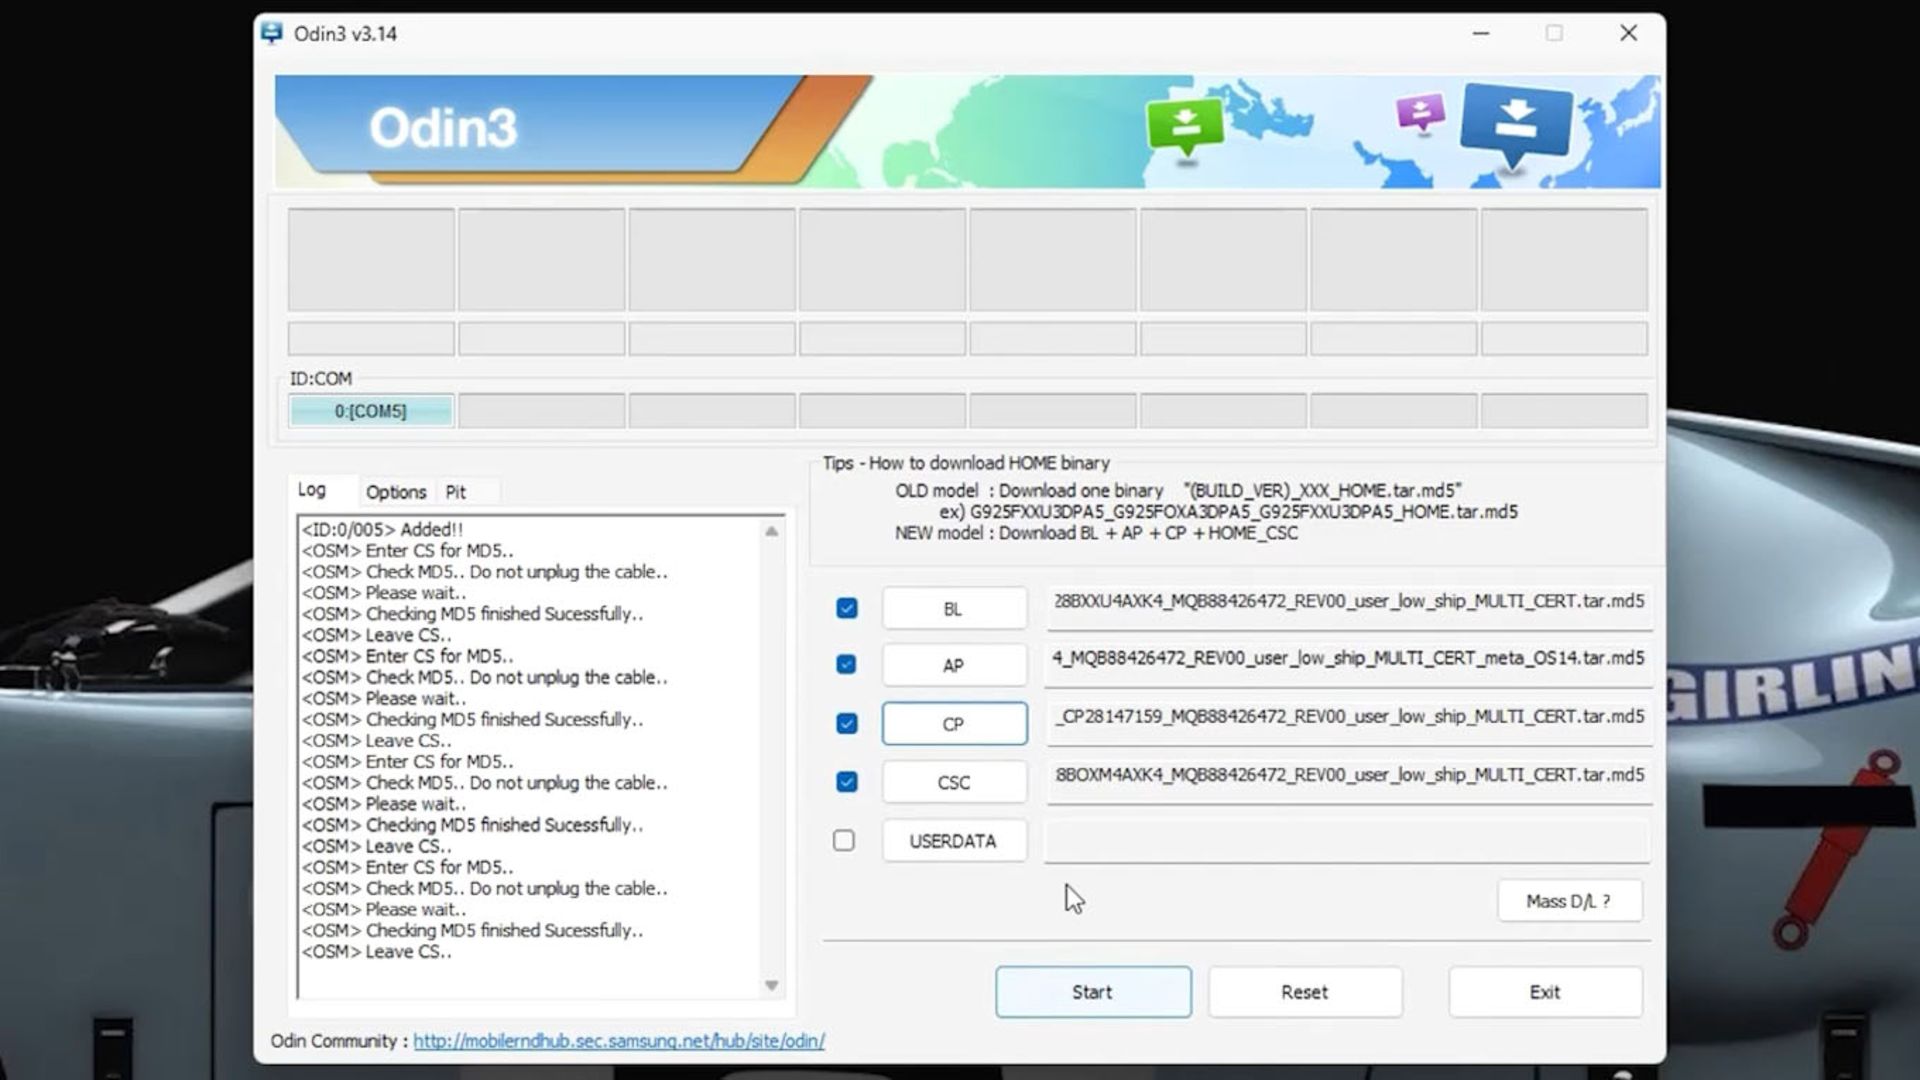Click the purple download icon in banner
The image size is (1920, 1080).
1421,114
